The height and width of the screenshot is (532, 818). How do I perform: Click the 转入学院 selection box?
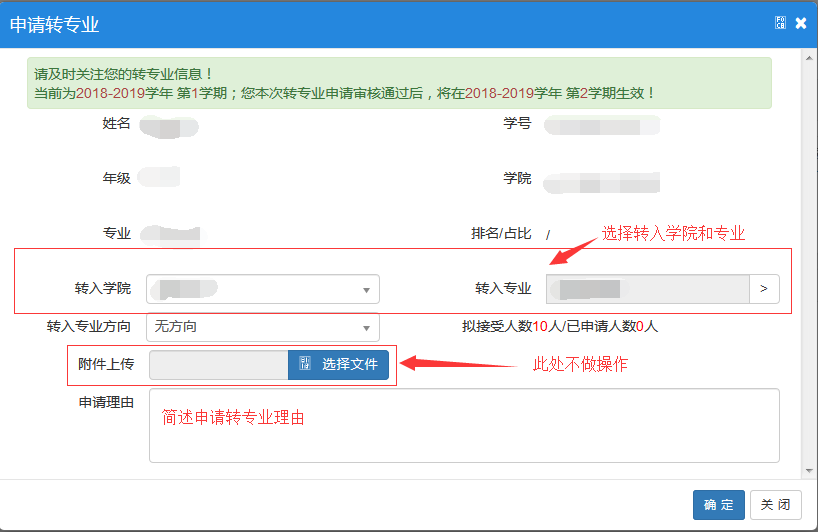tap(255, 289)
